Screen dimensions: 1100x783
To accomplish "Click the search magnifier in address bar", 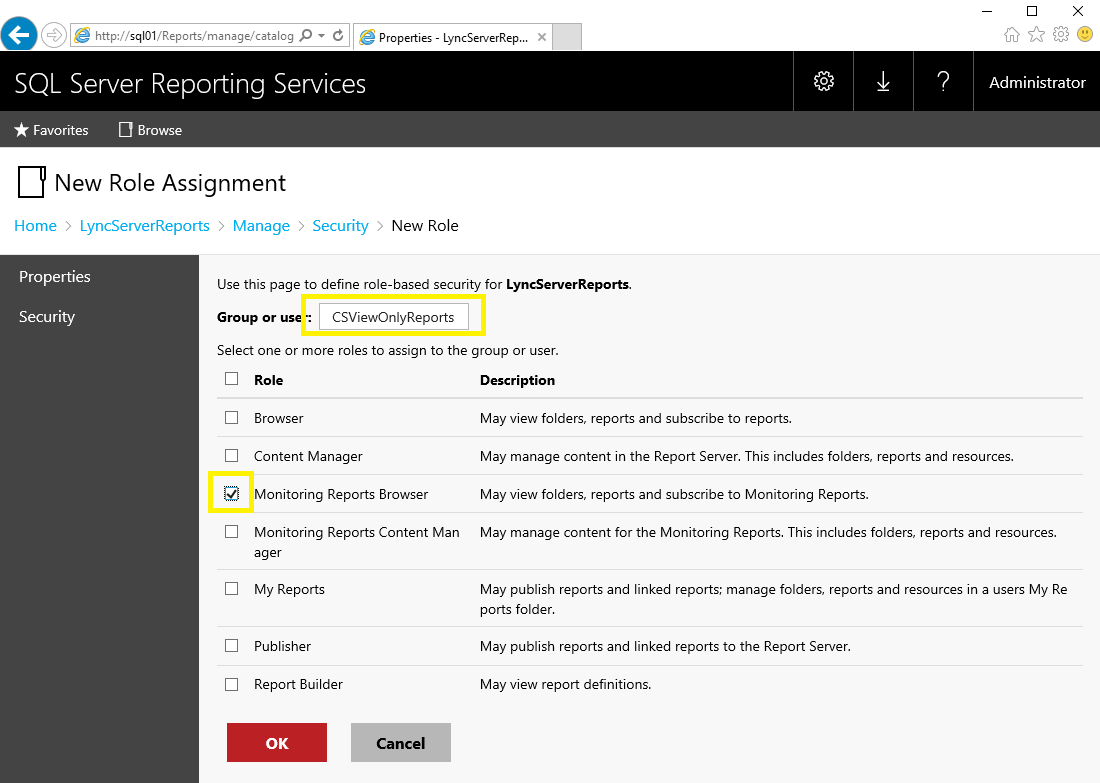I will click(x=305, y=35).
